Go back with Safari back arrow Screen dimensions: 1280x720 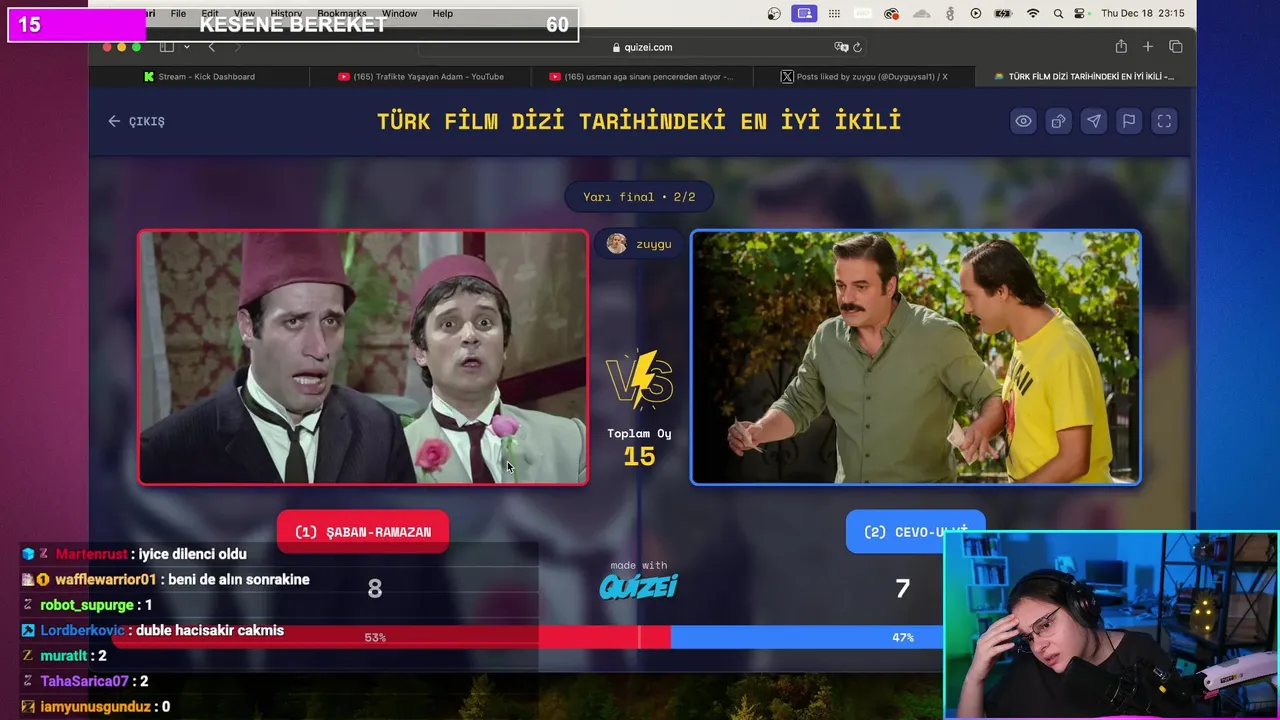point(211,47)
